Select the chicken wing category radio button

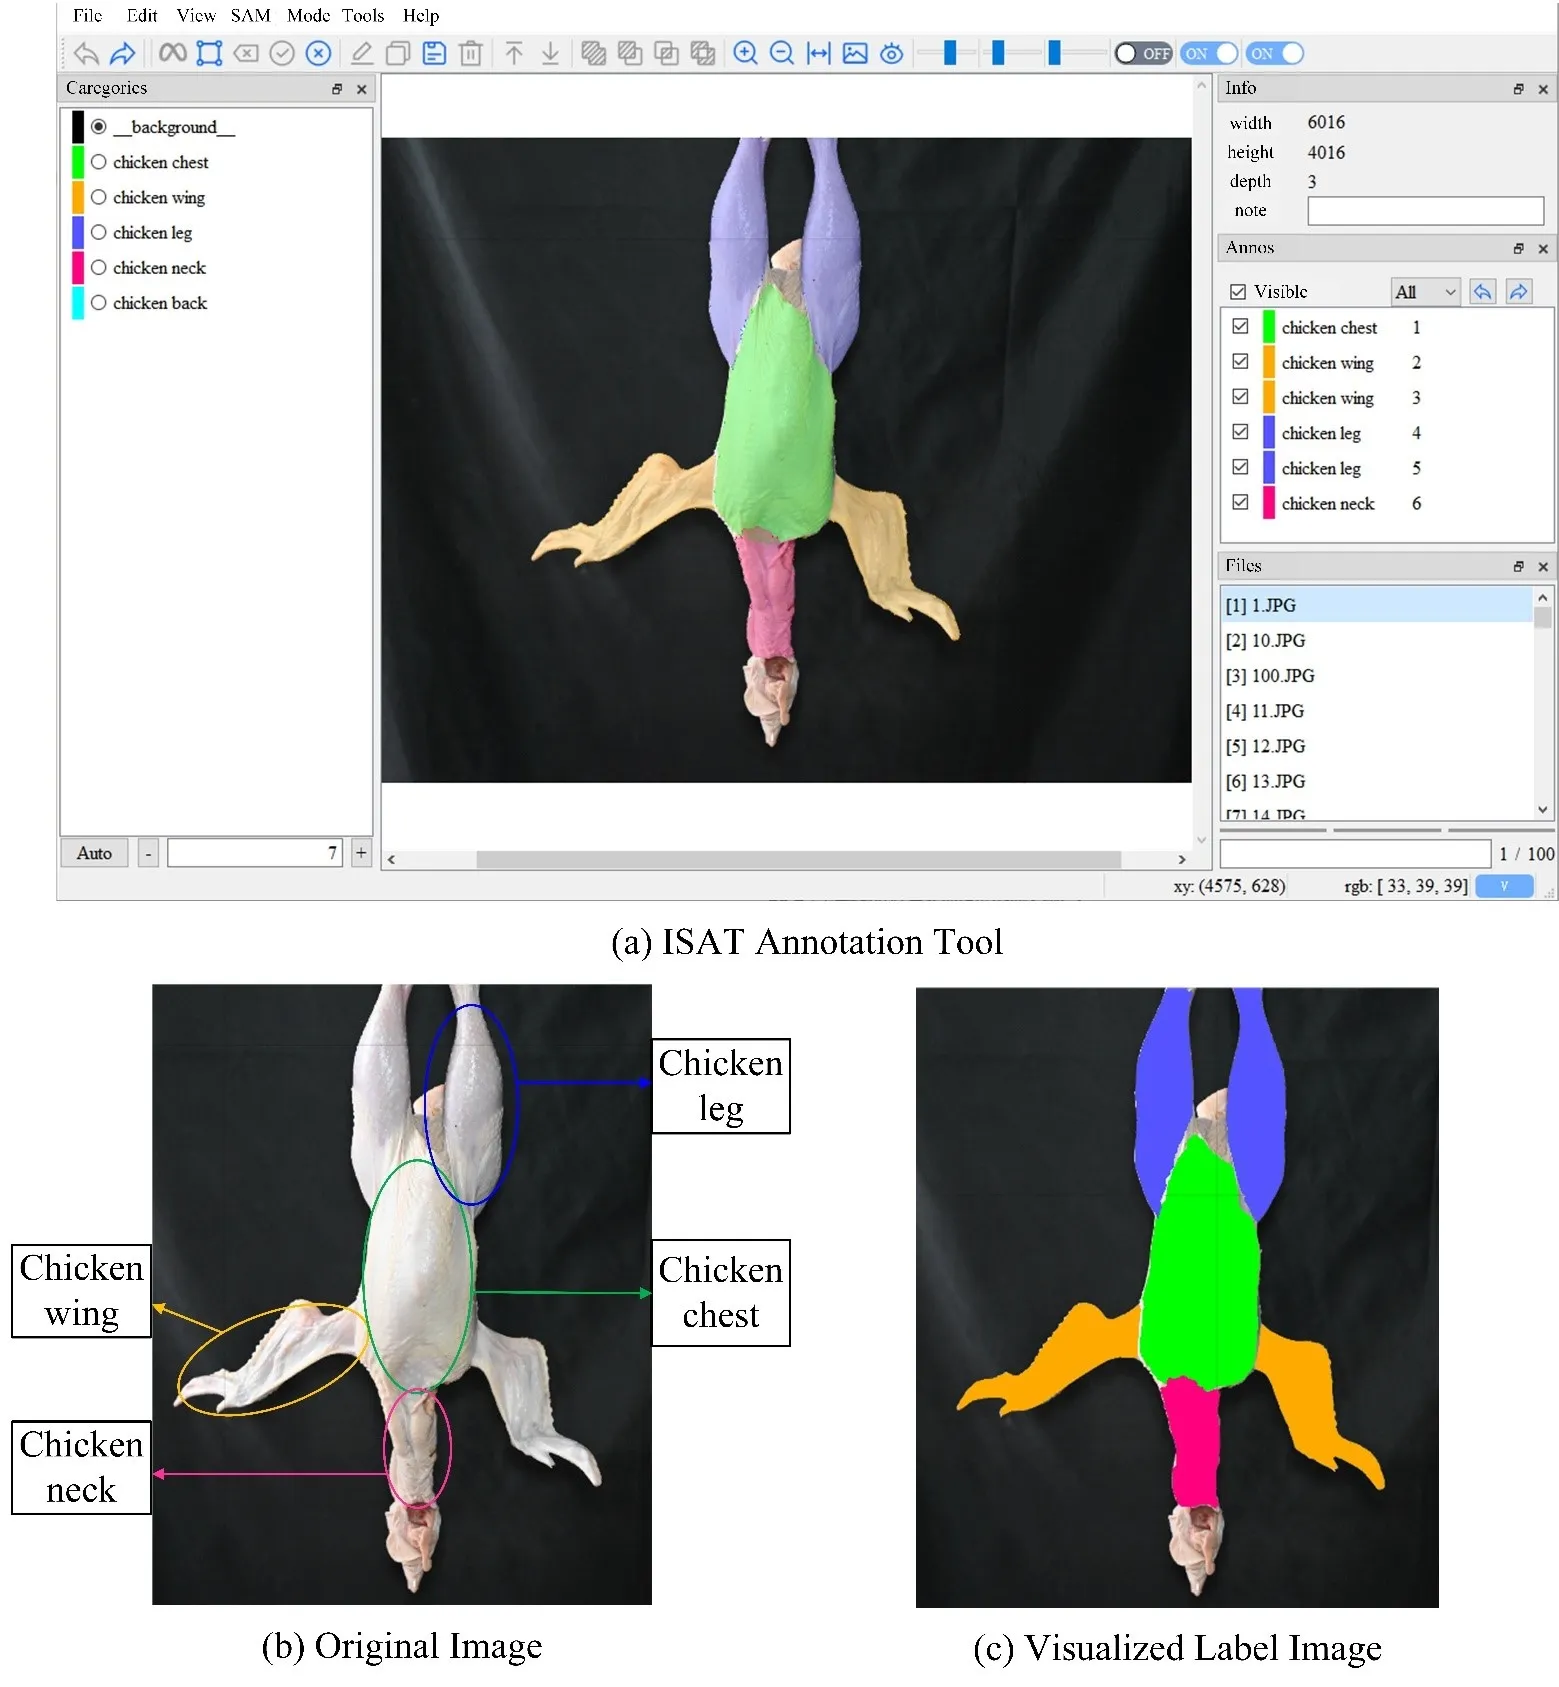point(99,197)
